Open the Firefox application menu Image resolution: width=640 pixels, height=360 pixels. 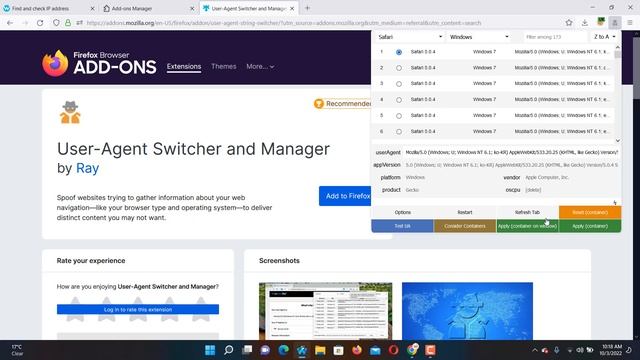point(630,23)
